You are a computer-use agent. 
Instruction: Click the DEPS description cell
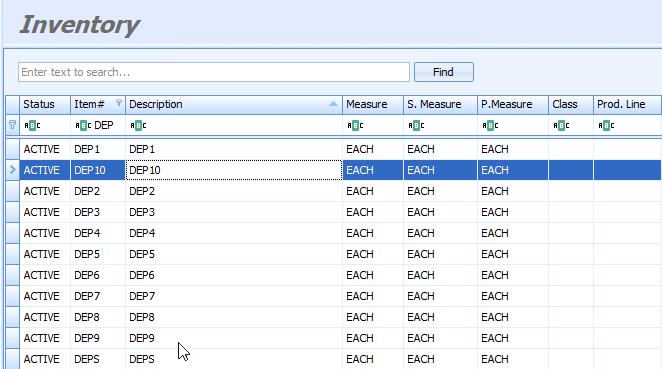pyautogui.click(x=234, y=359)
